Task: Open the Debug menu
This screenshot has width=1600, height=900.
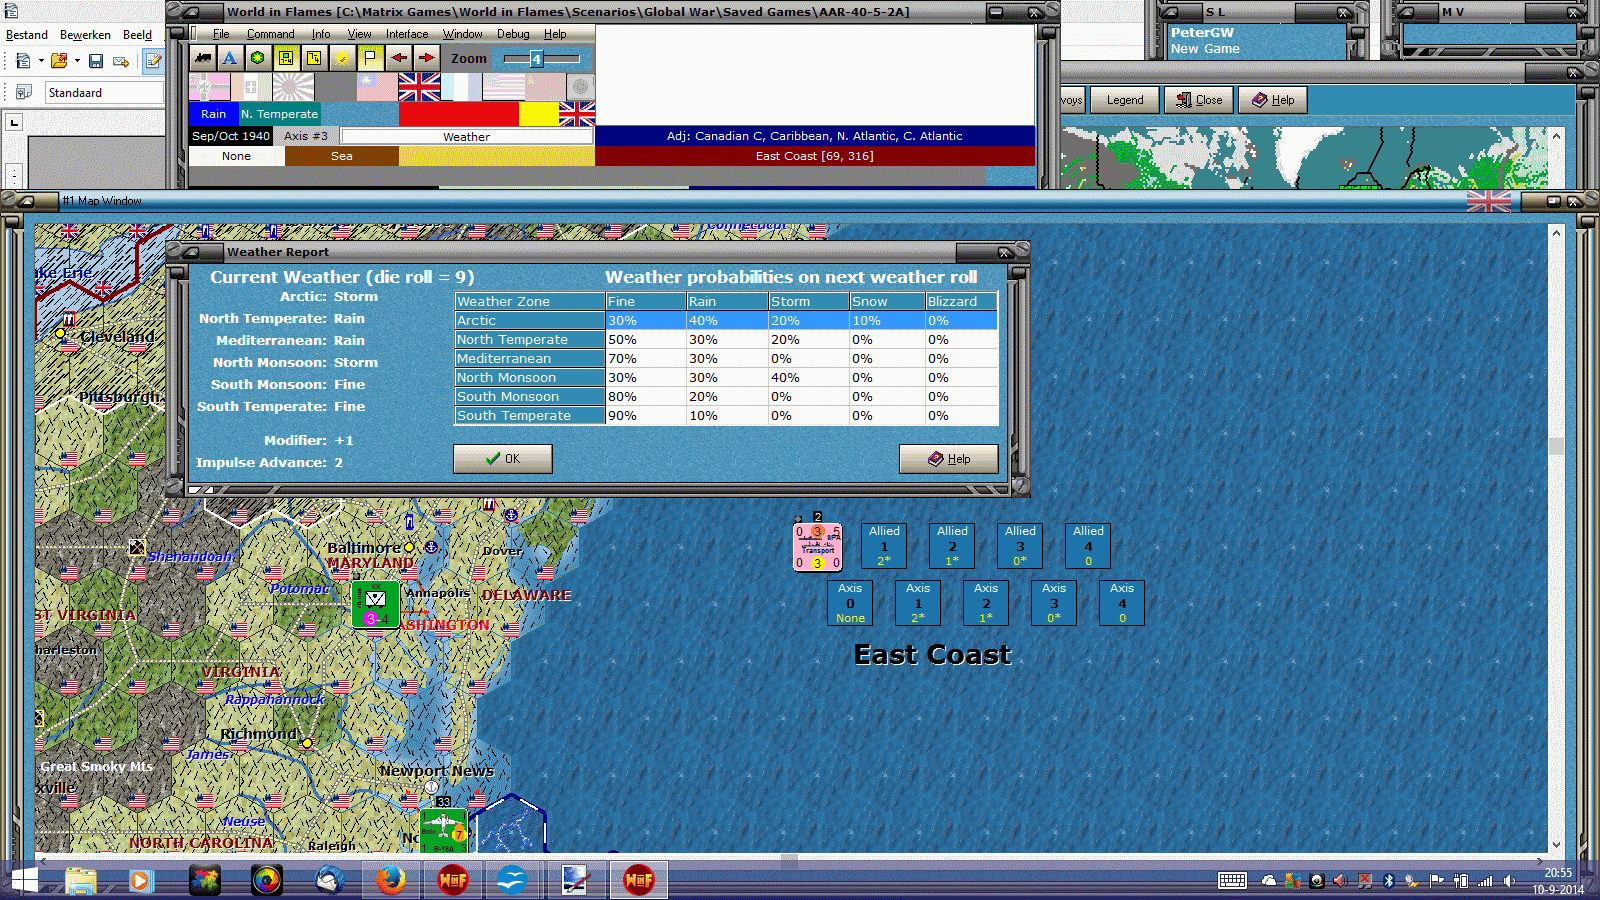Action: 513,34
